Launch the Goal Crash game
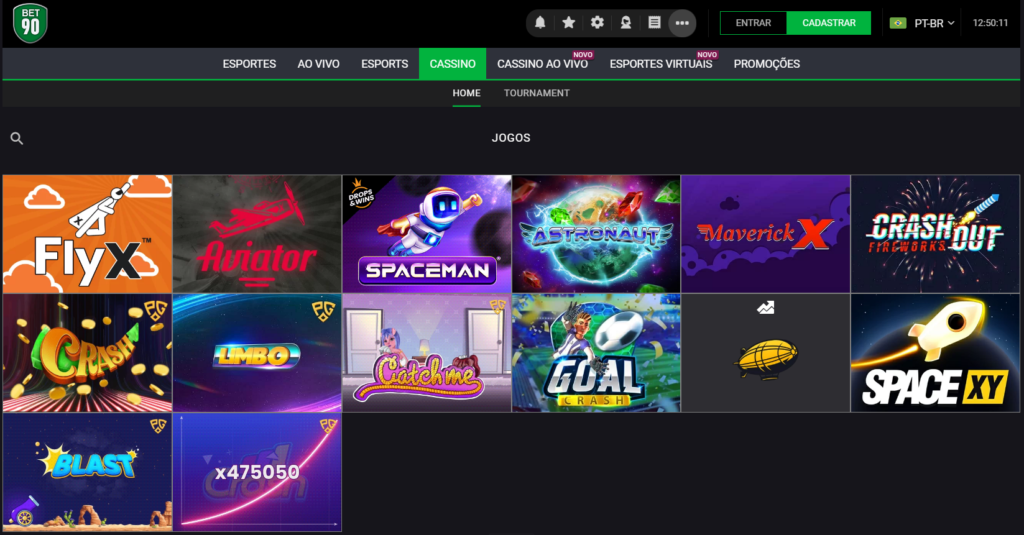 click(x=596, y=353)
